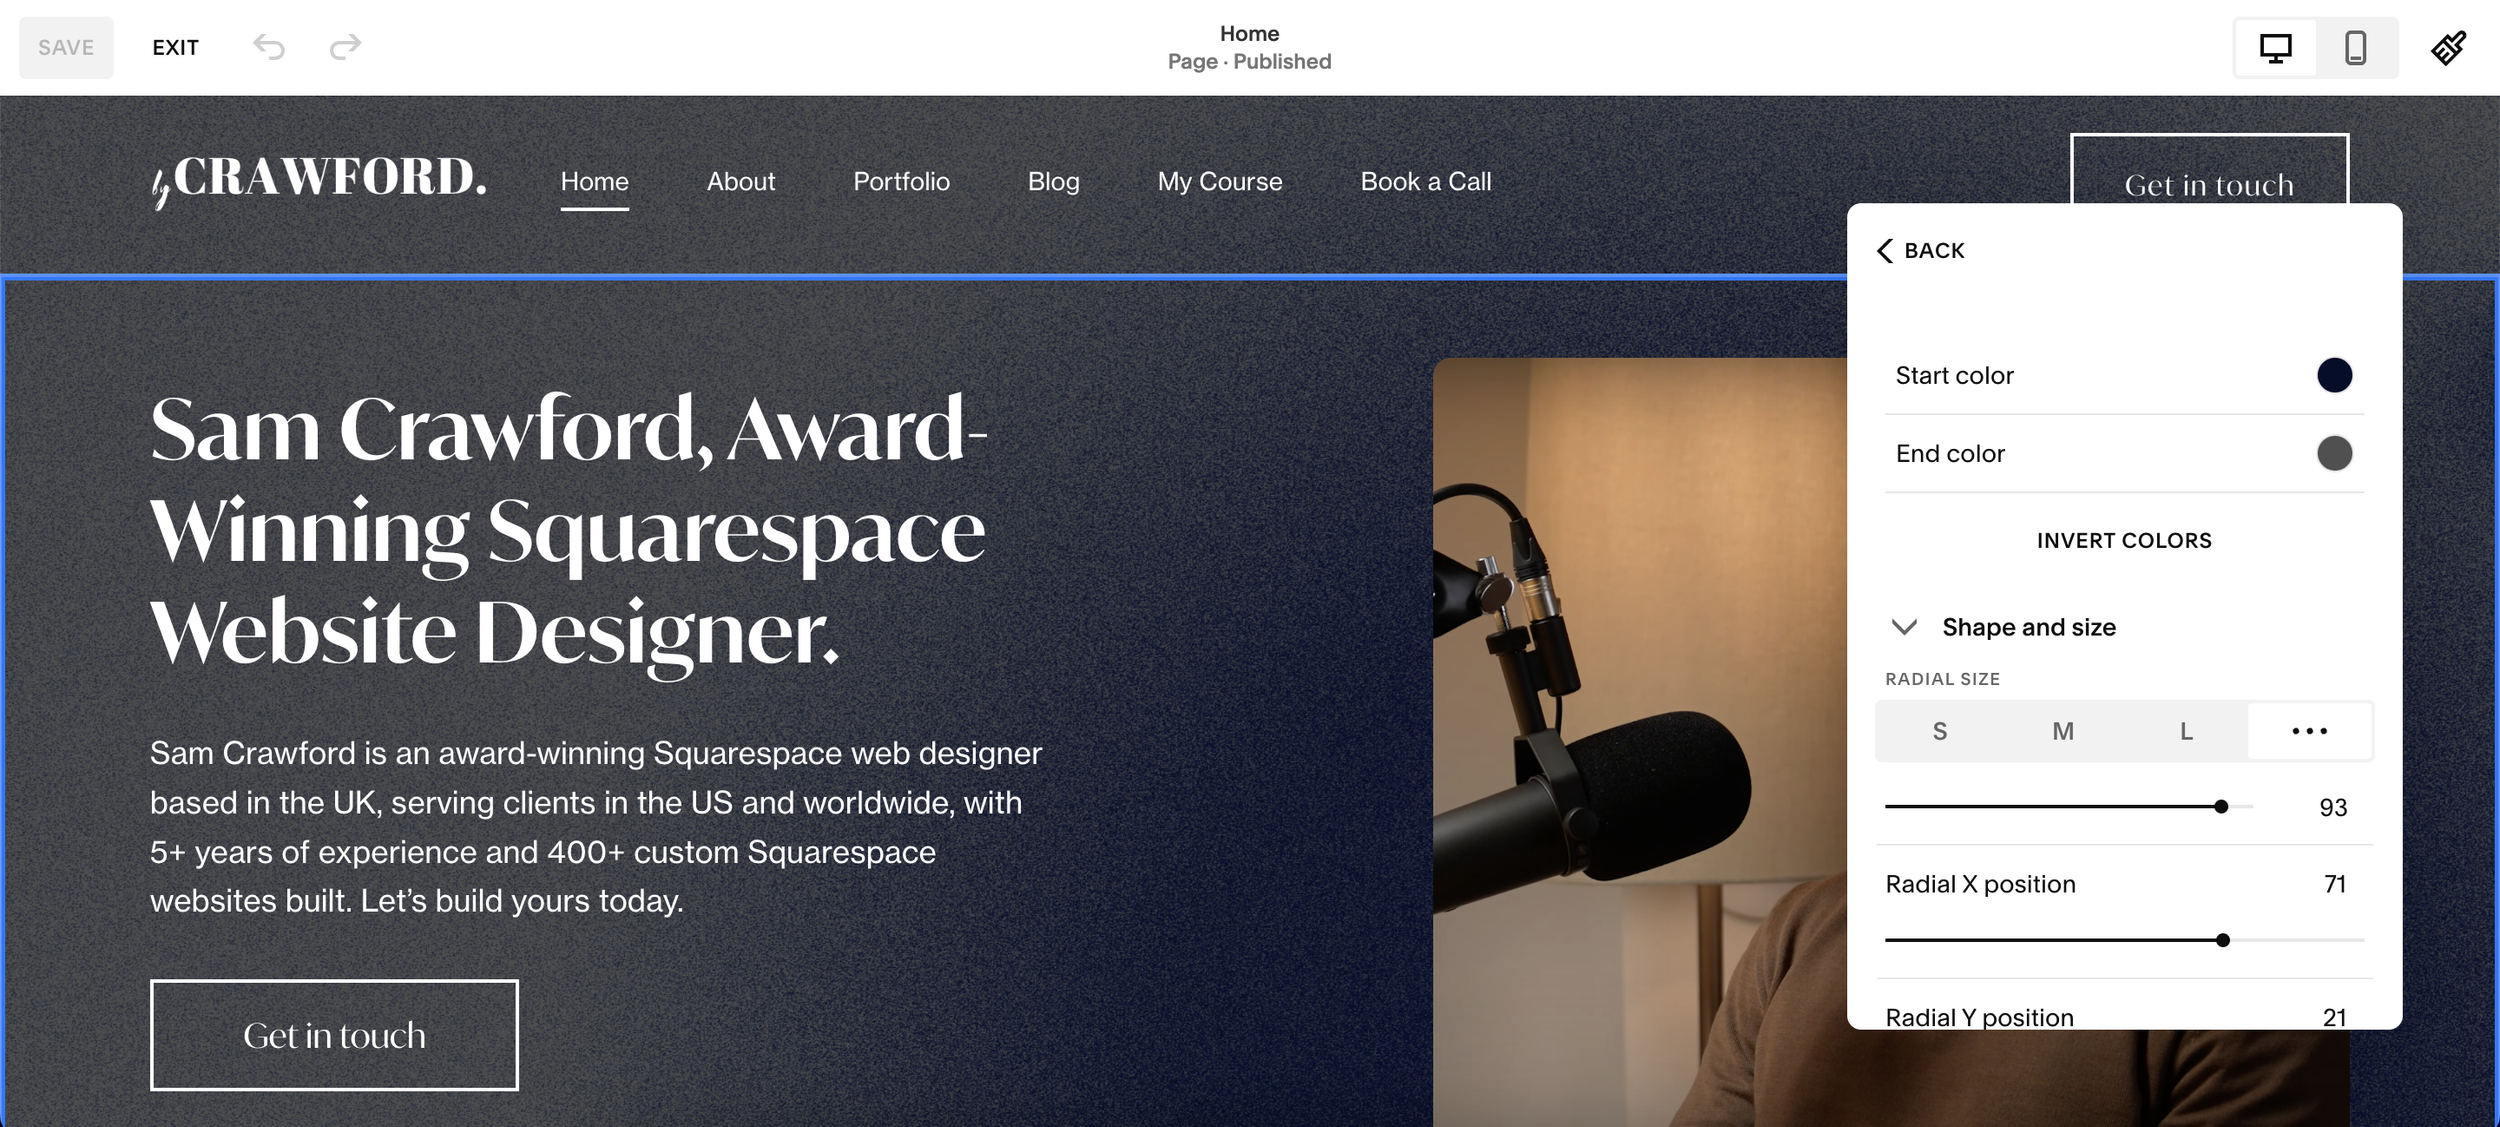The width and height of the screenshot is (2500, 1127).
Task: Open the Portfolio nav item
Action: click(x=901, y=181)
